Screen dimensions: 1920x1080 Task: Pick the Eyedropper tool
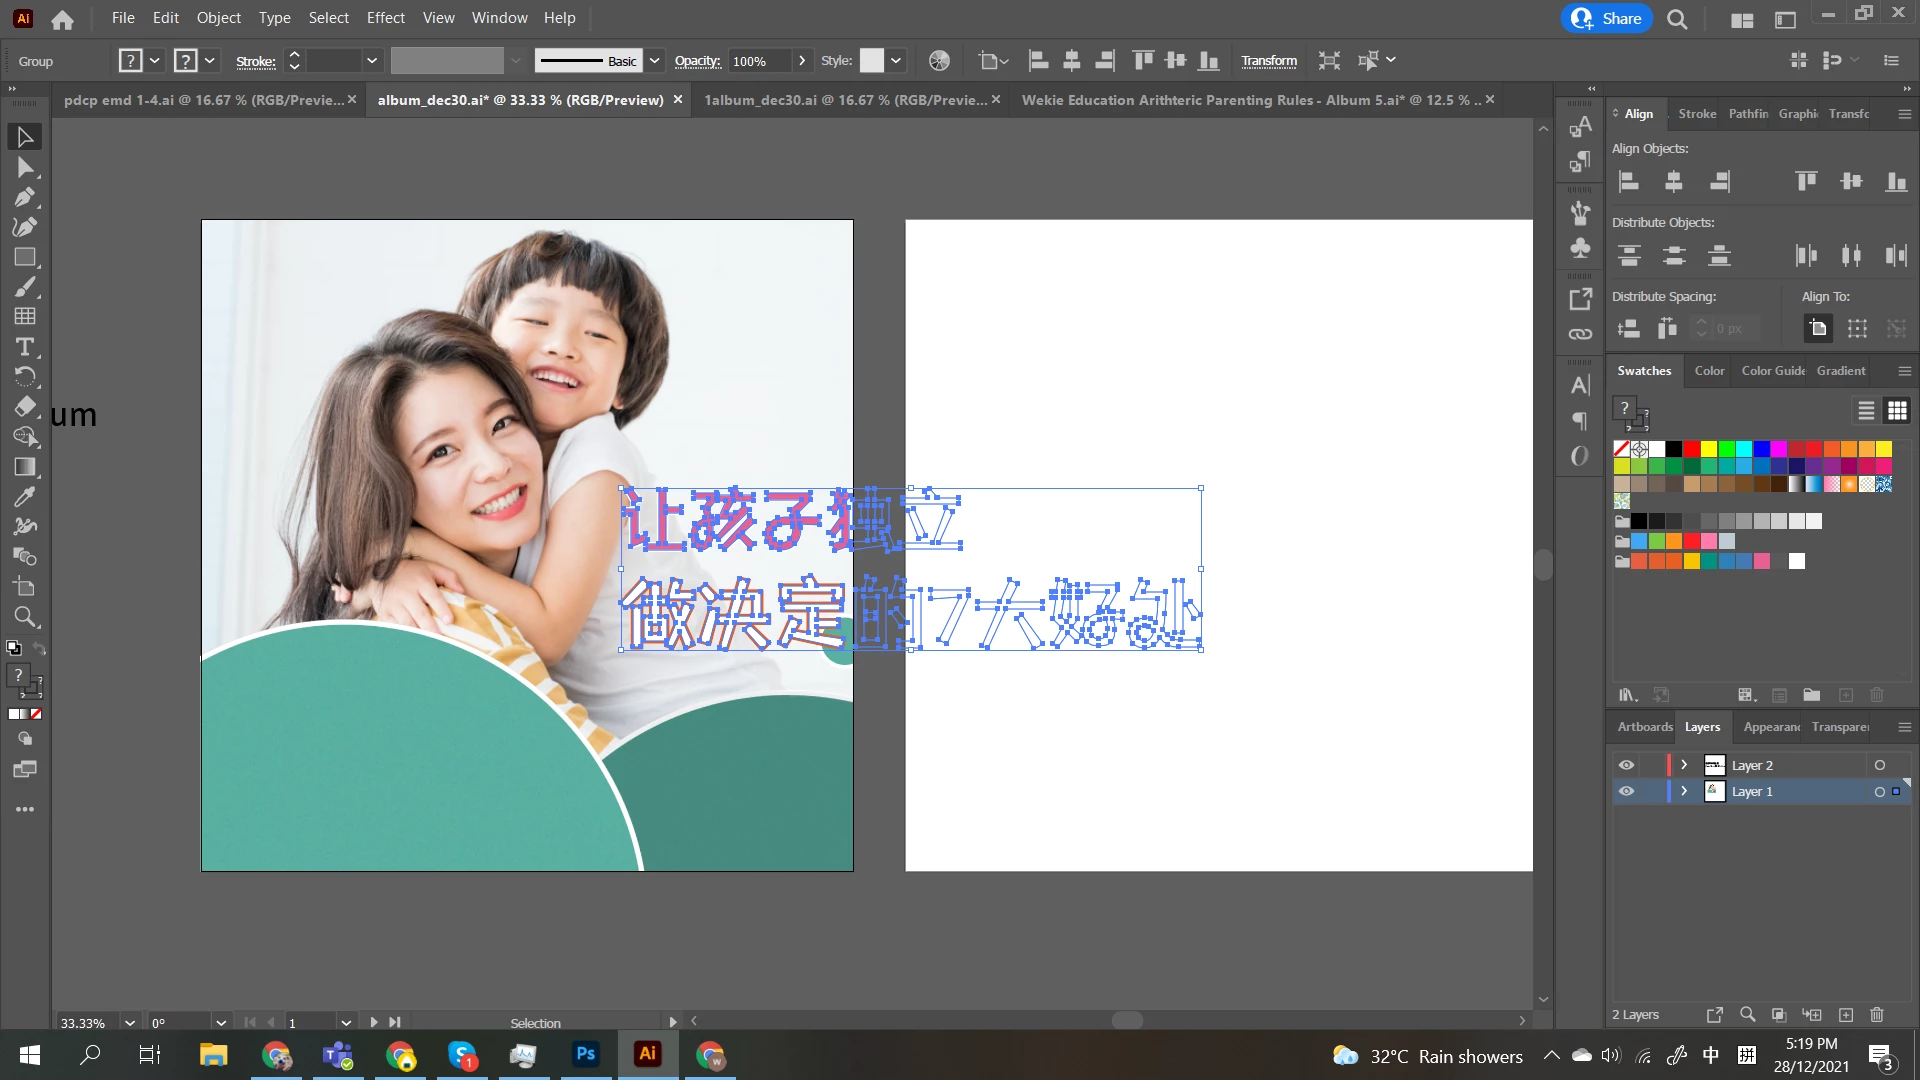pyautogui.click(x=25, y=497)
